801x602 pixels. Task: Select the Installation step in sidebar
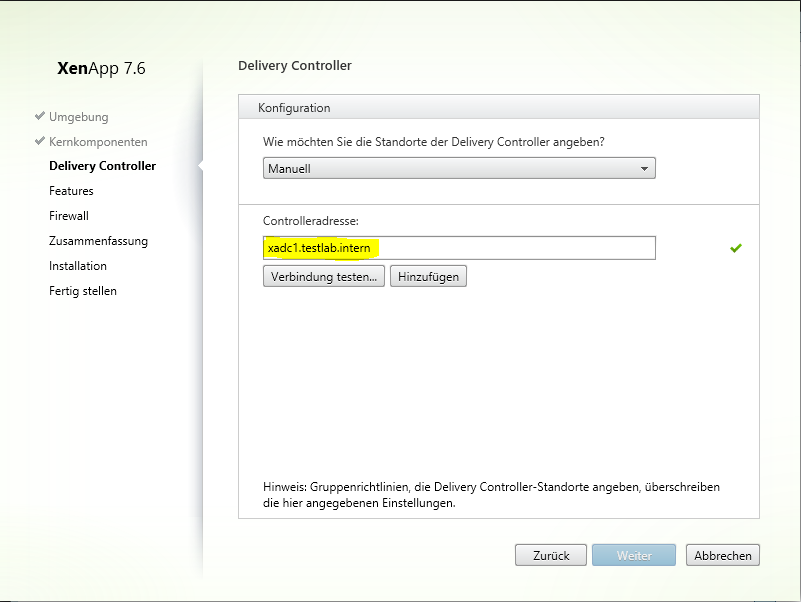pyautogui.click(x=78, y=266)
